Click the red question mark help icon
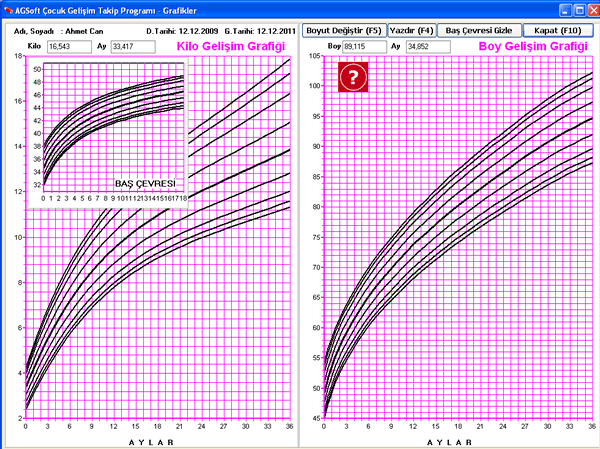The height and width of the screenshot is (449, 600). coord(353,77)
